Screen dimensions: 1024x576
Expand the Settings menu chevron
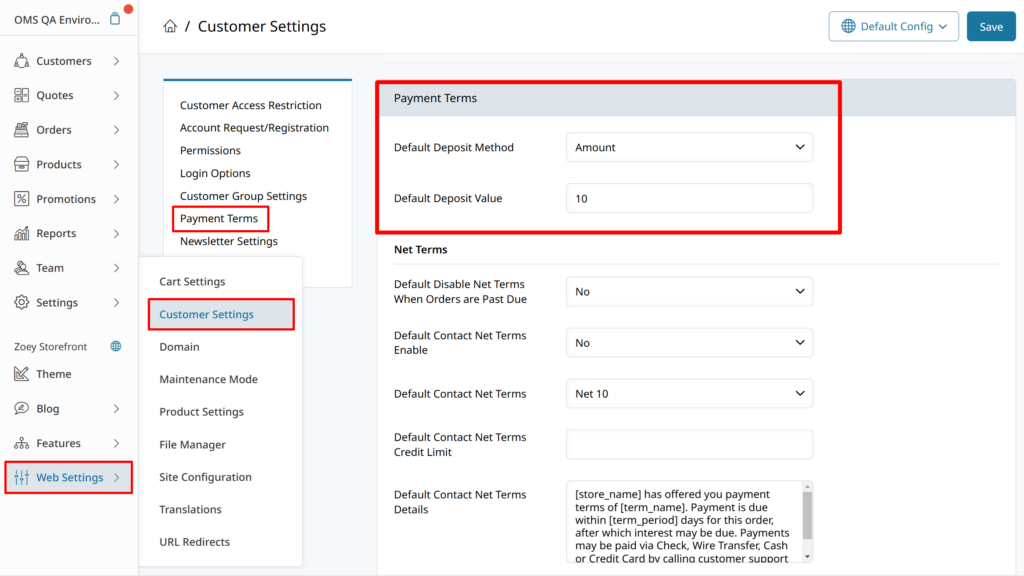click(116, 302)
